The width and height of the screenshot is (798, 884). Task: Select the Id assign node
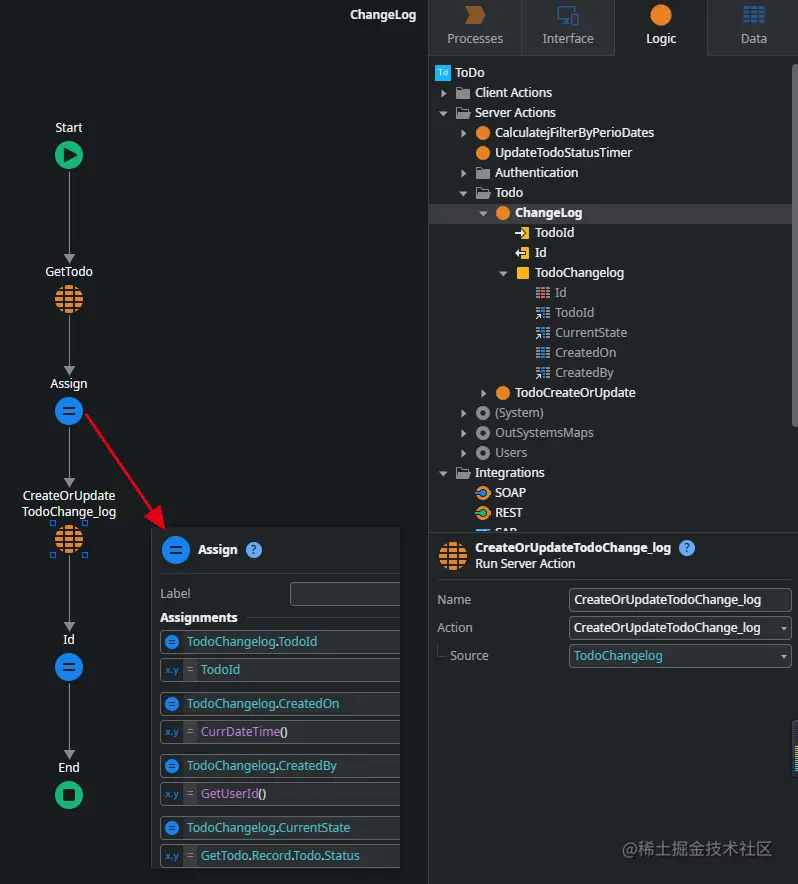[x=69, y=667]
